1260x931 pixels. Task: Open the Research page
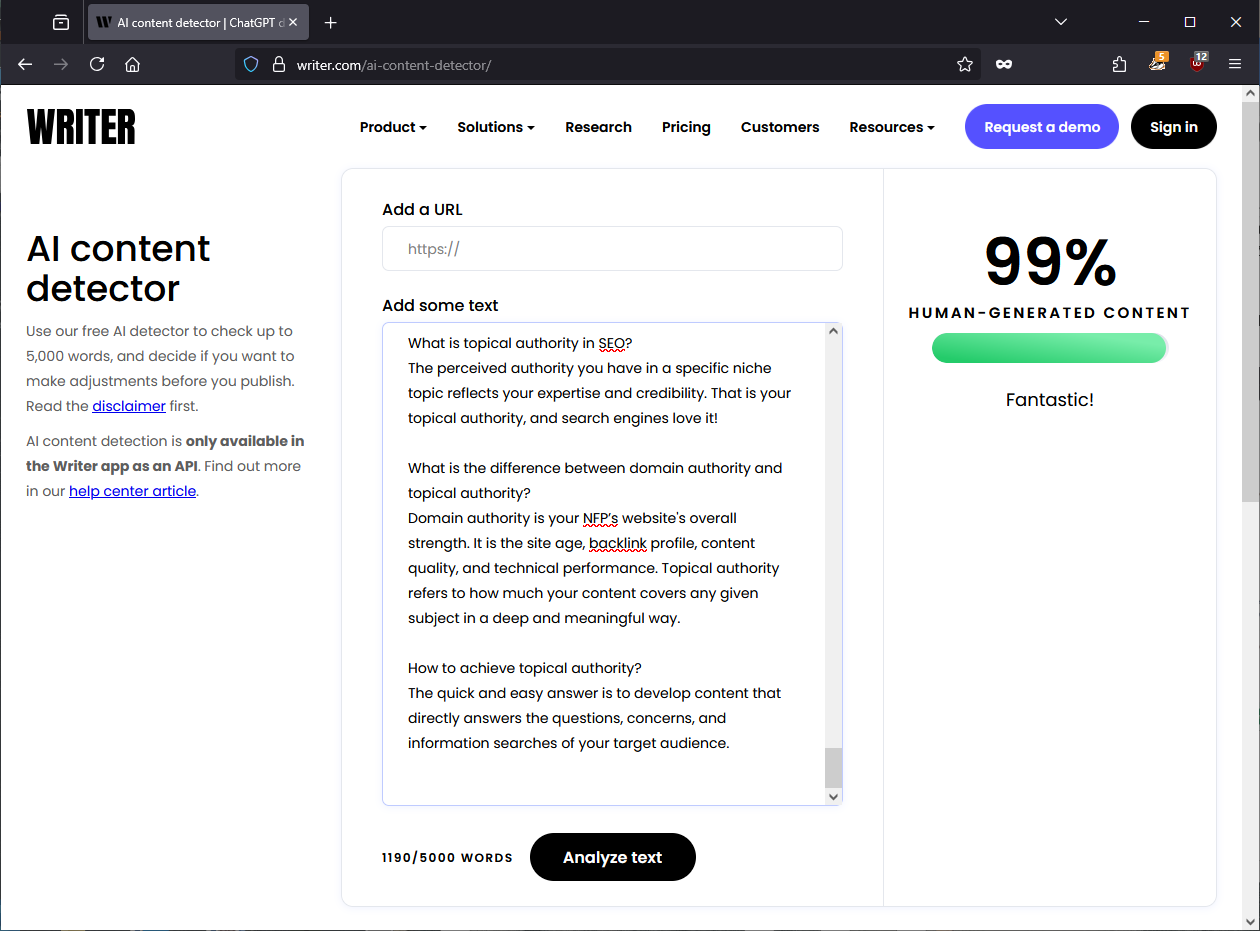(598, 127)
